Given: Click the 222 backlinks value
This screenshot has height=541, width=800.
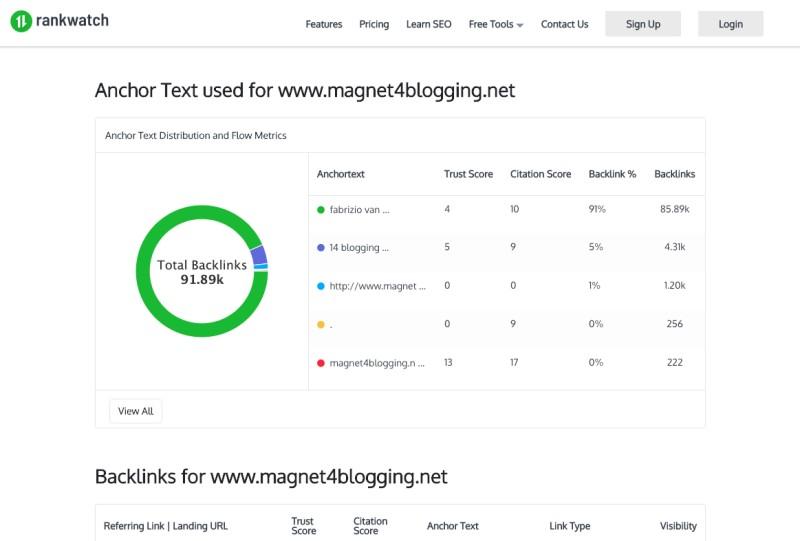Looking at the screenshot, I should point(674,363).
